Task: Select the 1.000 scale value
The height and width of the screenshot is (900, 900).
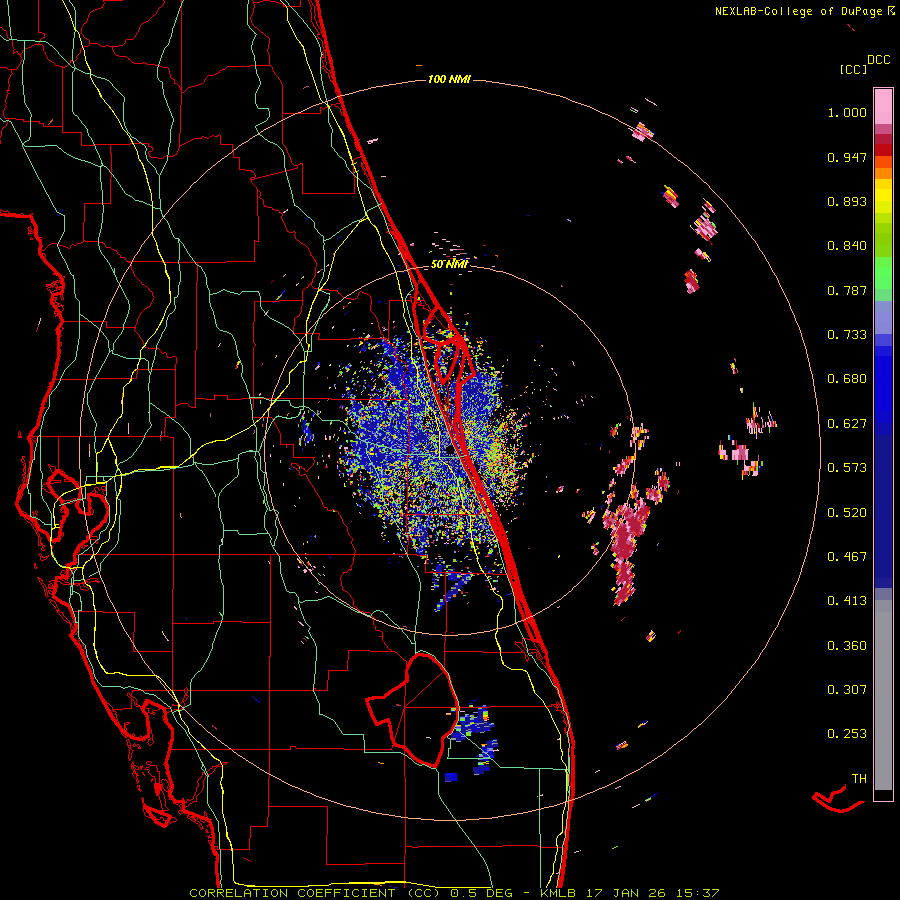Action: (x=847, y=112)
